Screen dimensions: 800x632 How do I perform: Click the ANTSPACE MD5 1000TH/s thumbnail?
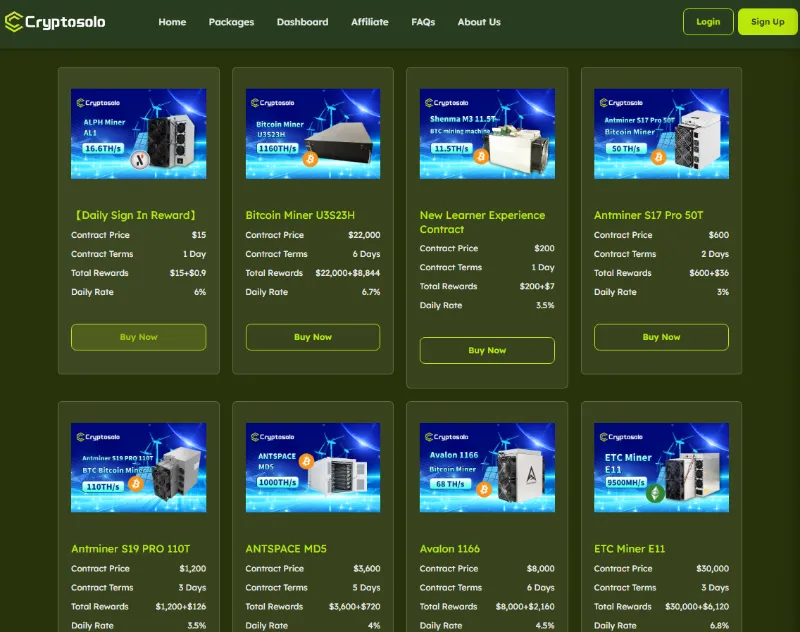(313, 467)
